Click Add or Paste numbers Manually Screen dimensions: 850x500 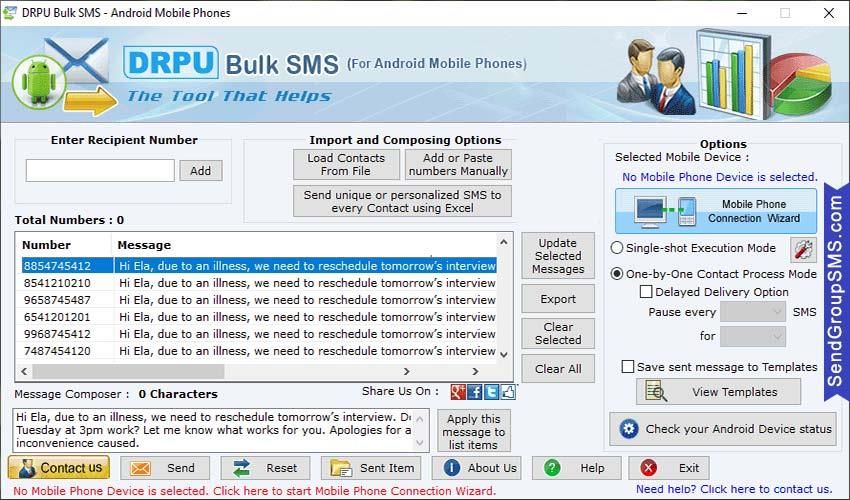coord(458,164)
